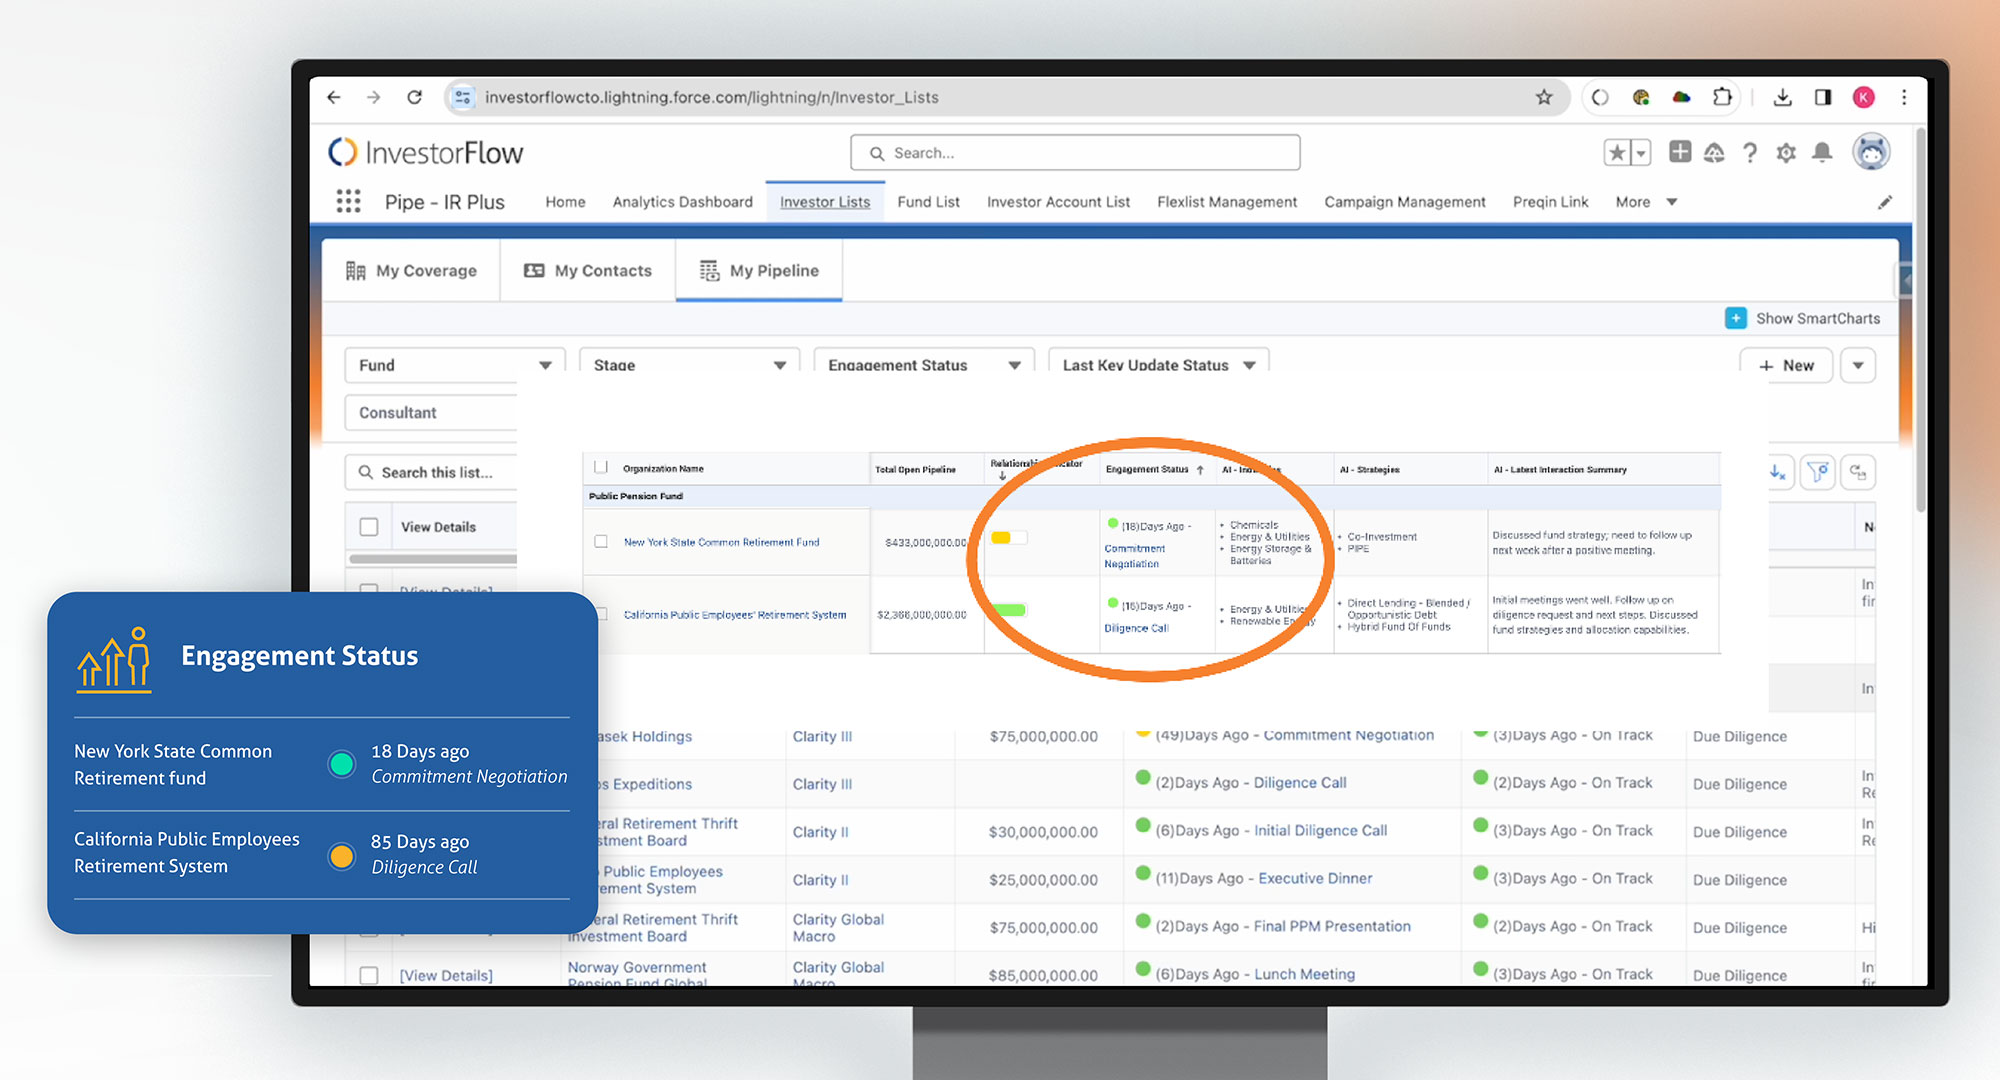Select the New York State Common Retirement Fund row checkbox
This screenshot has height=1080, width=2000.
pos(600,541)
